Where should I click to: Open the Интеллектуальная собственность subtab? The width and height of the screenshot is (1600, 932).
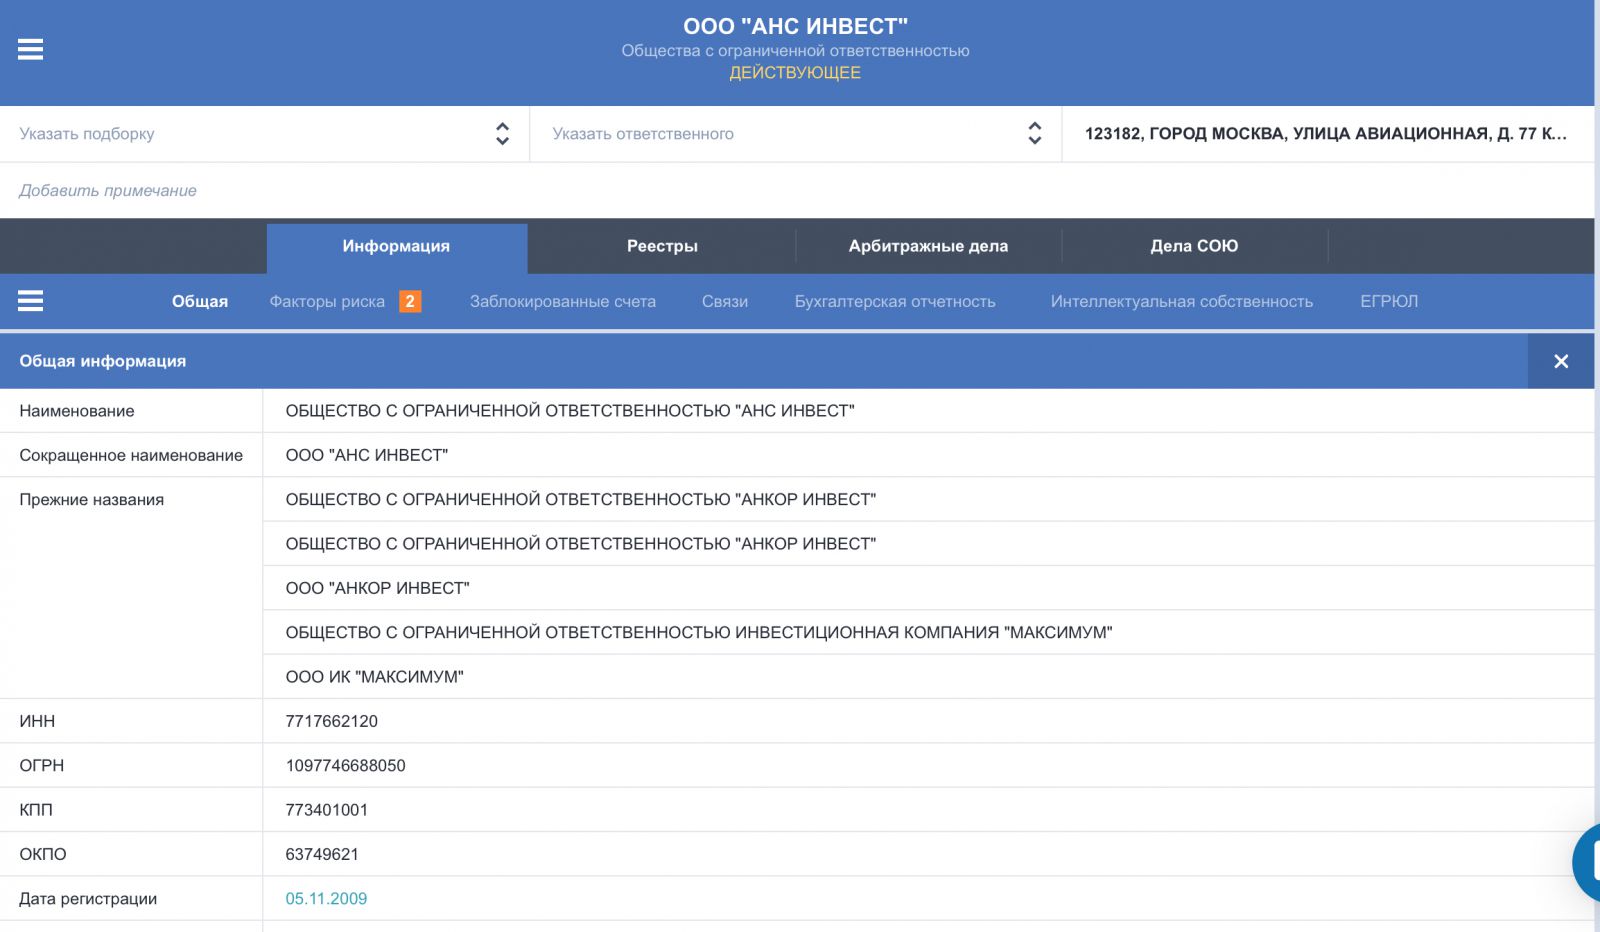(1182, 301)
